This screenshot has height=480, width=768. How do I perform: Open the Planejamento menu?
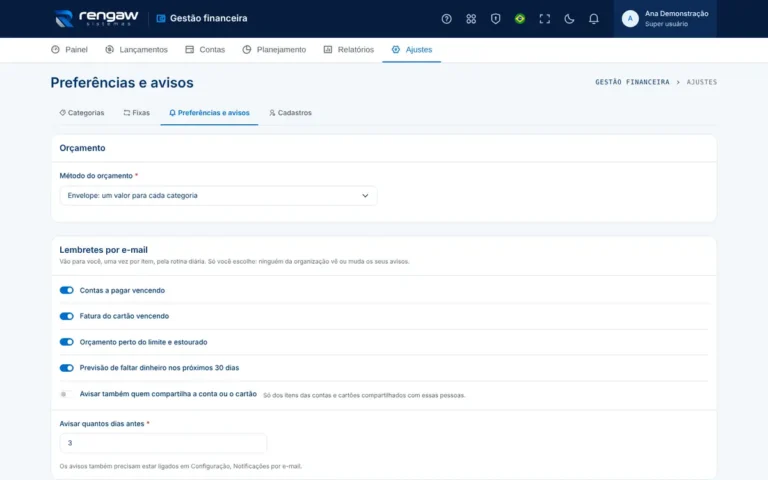[274, 49]
